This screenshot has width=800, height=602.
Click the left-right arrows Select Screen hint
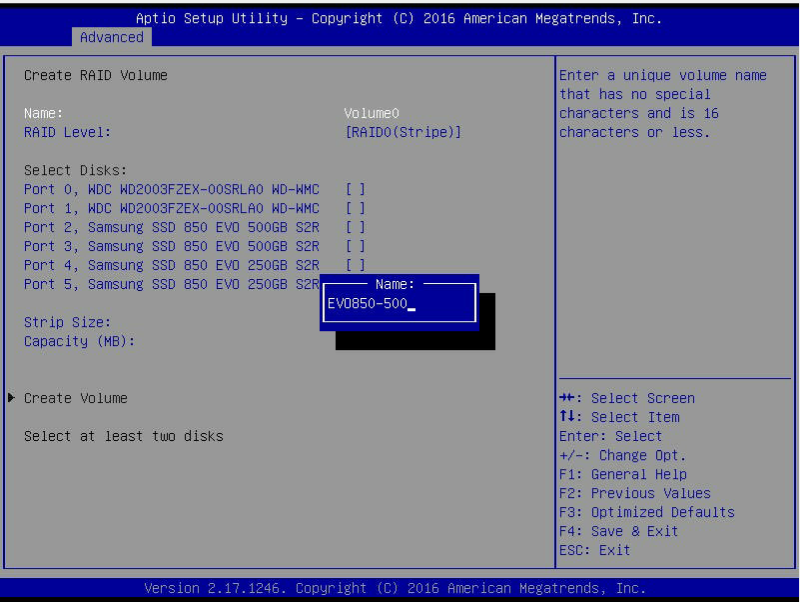(x=627, y=398)
